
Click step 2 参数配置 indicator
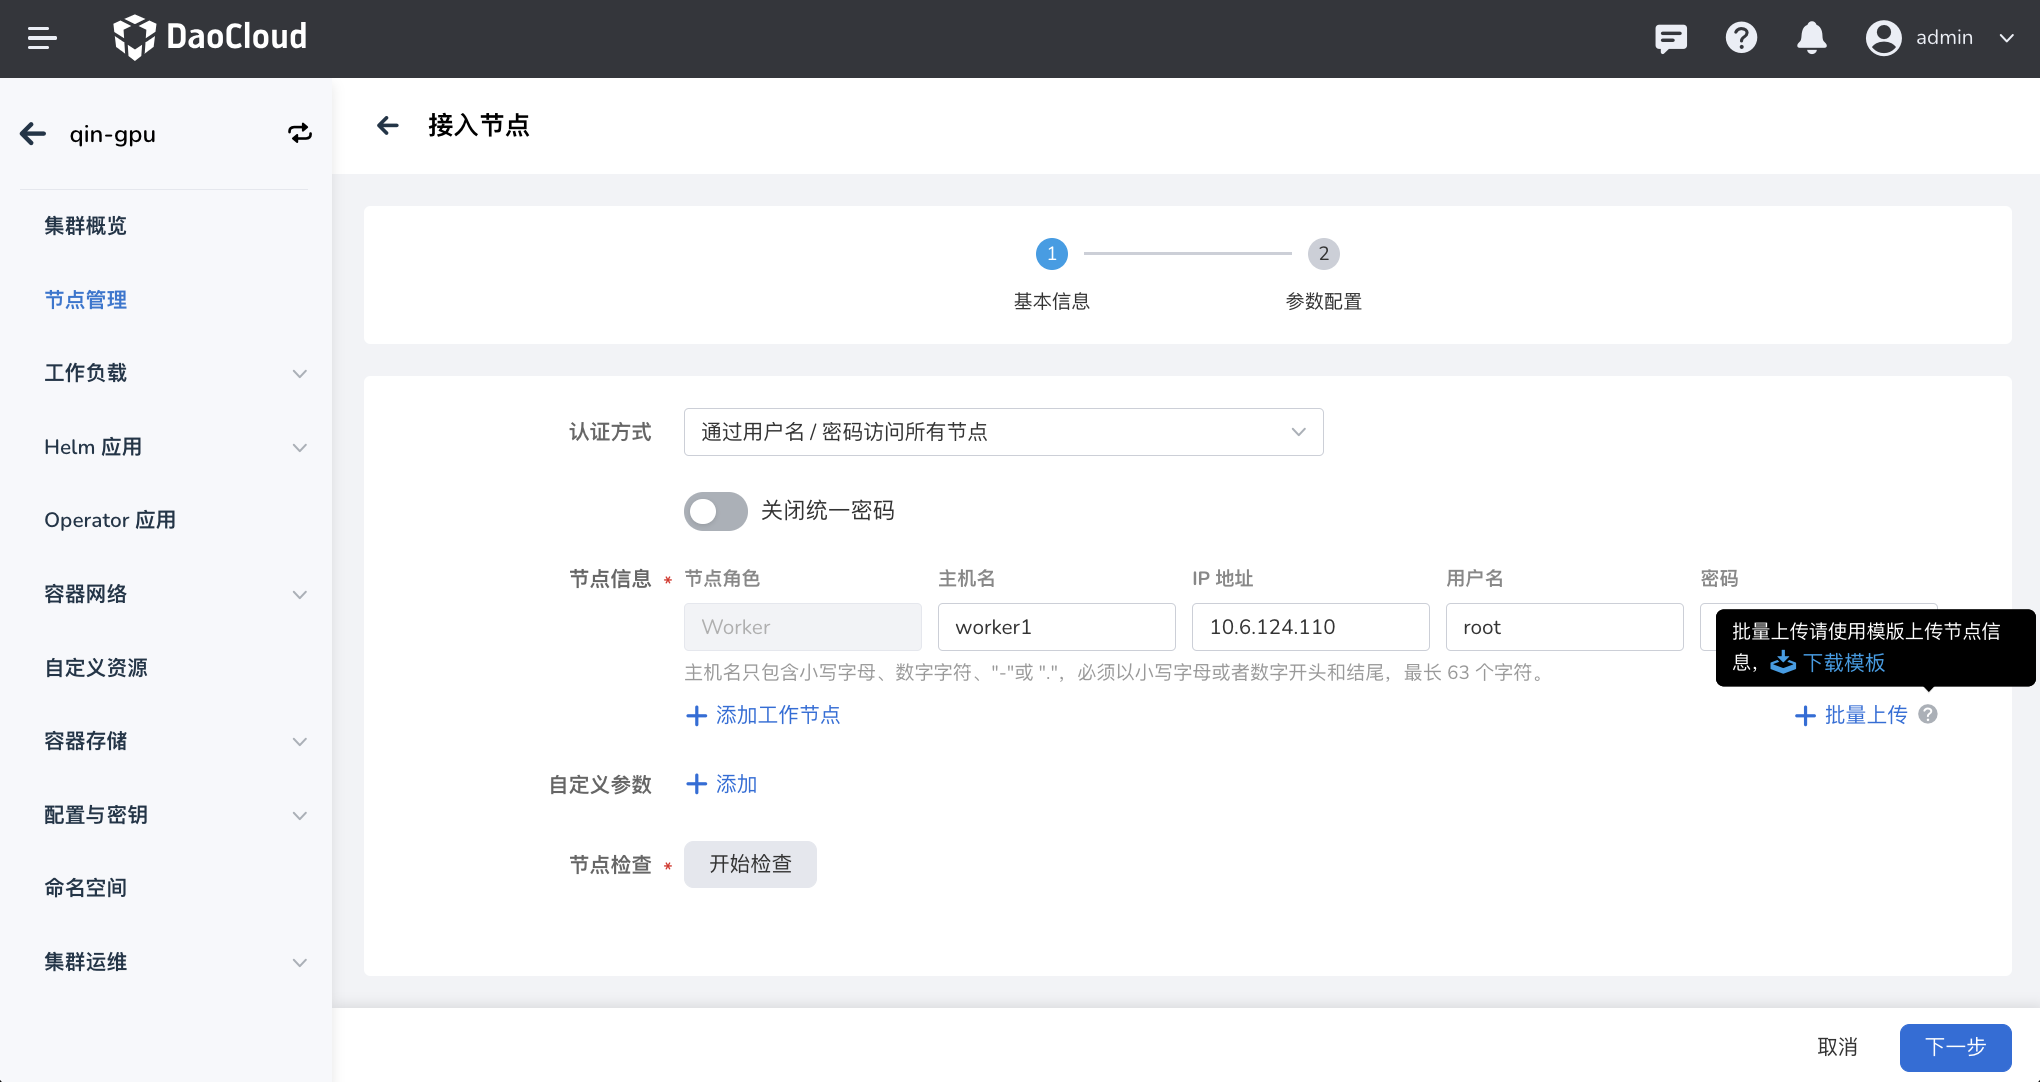1323,254
